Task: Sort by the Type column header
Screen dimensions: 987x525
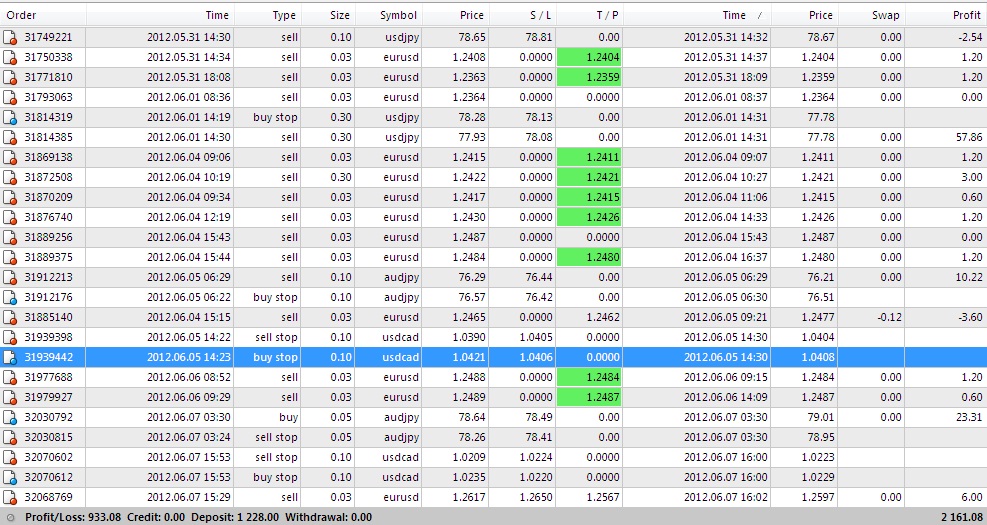Action: coord(267,15)
